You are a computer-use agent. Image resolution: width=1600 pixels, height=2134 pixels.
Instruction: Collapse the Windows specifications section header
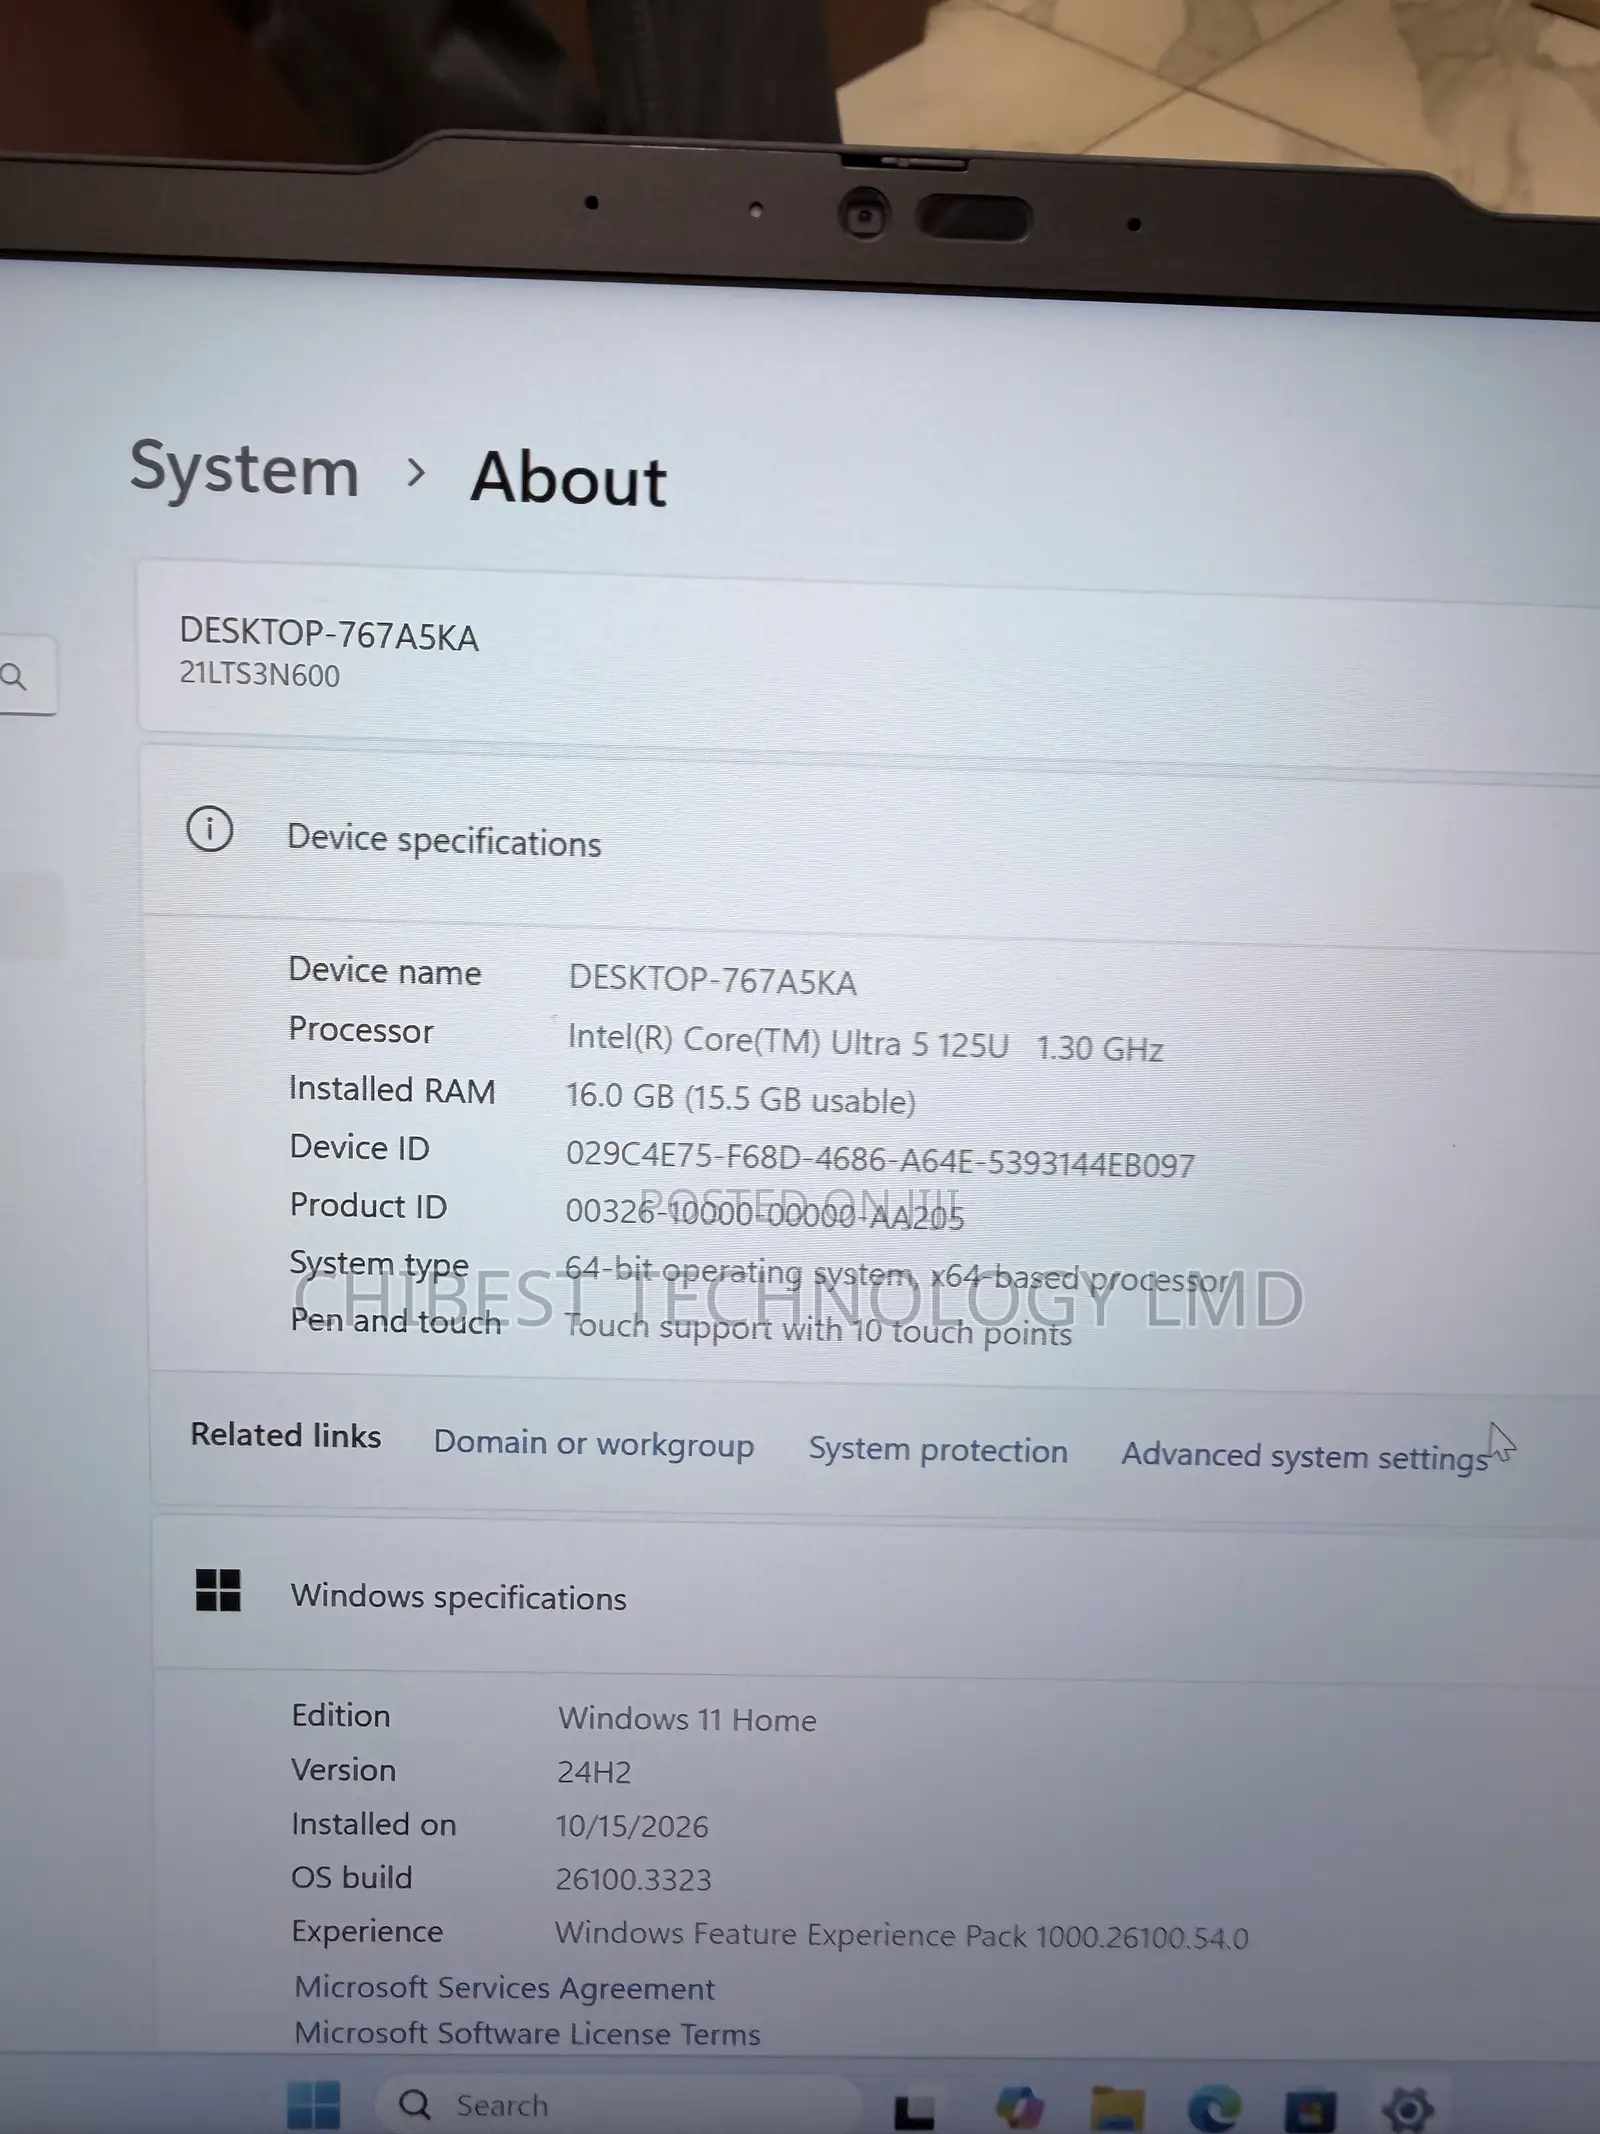(876, 1598)
